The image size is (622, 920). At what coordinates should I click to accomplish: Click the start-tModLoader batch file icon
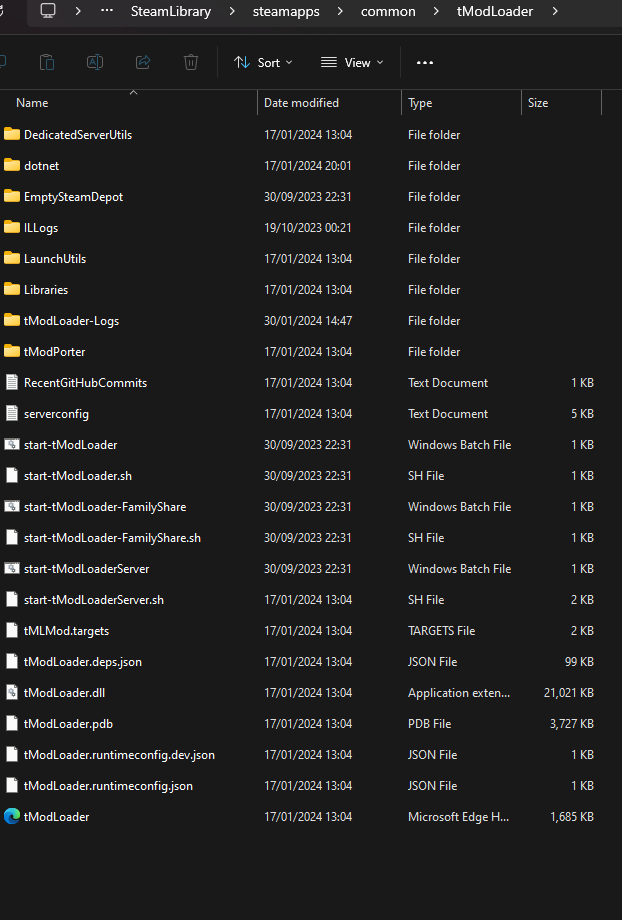point(12,445)
